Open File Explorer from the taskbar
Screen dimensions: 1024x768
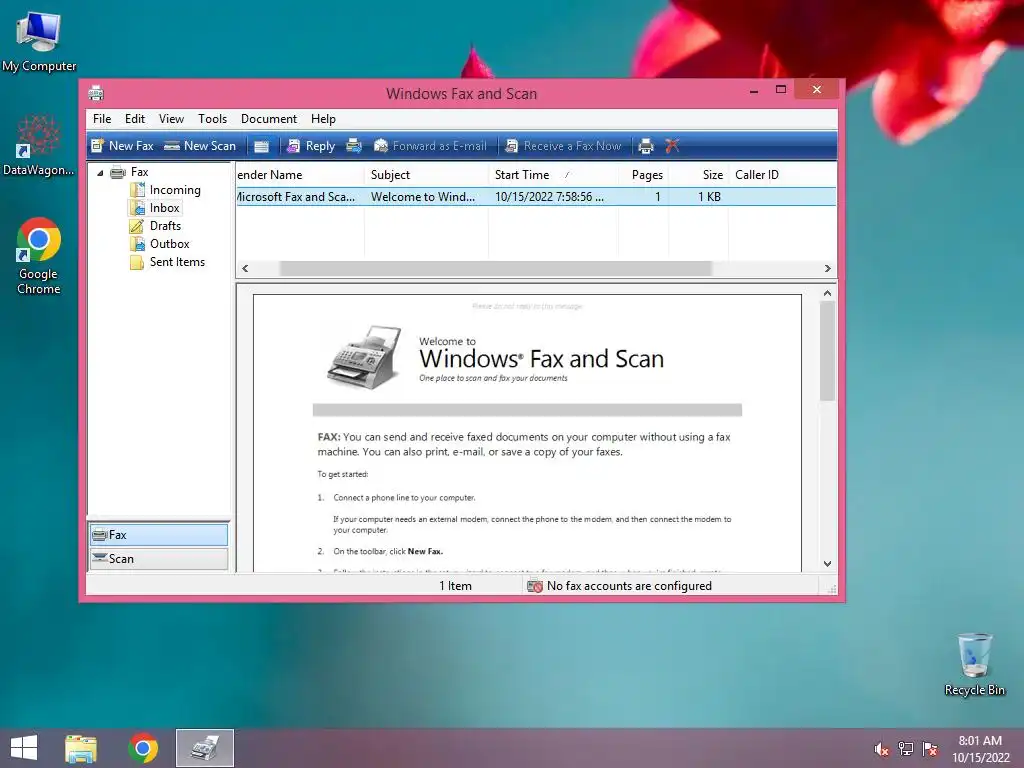pyautogui.click(x=81, y=748)
